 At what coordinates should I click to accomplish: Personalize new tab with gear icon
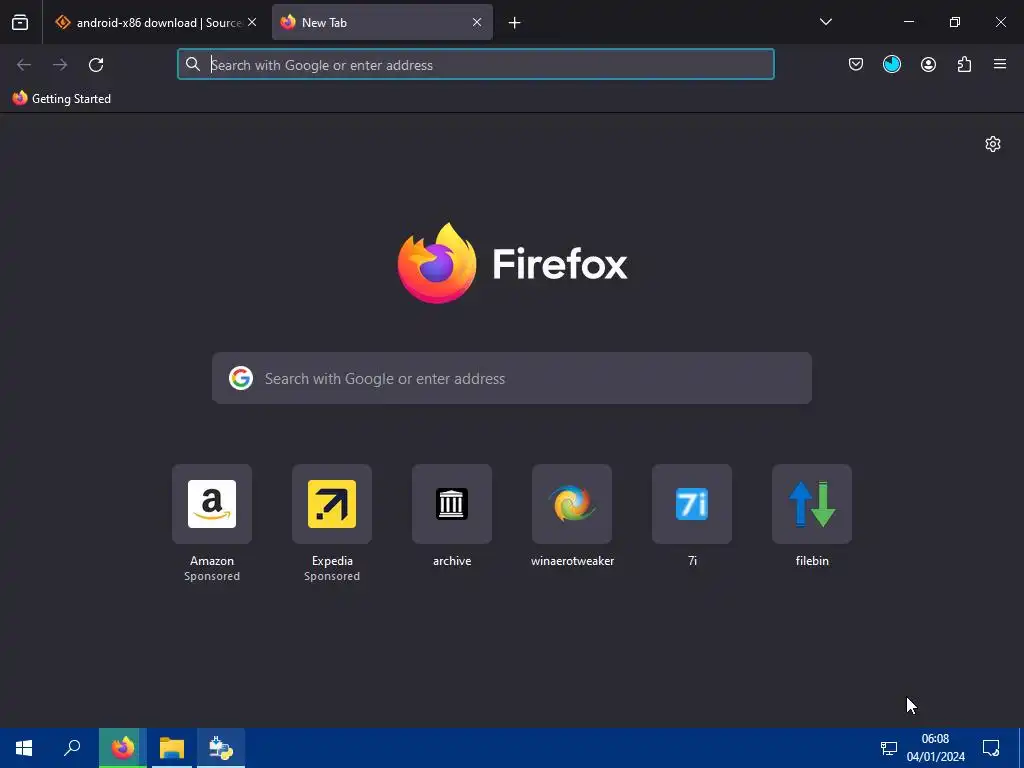tap(993, 144)
